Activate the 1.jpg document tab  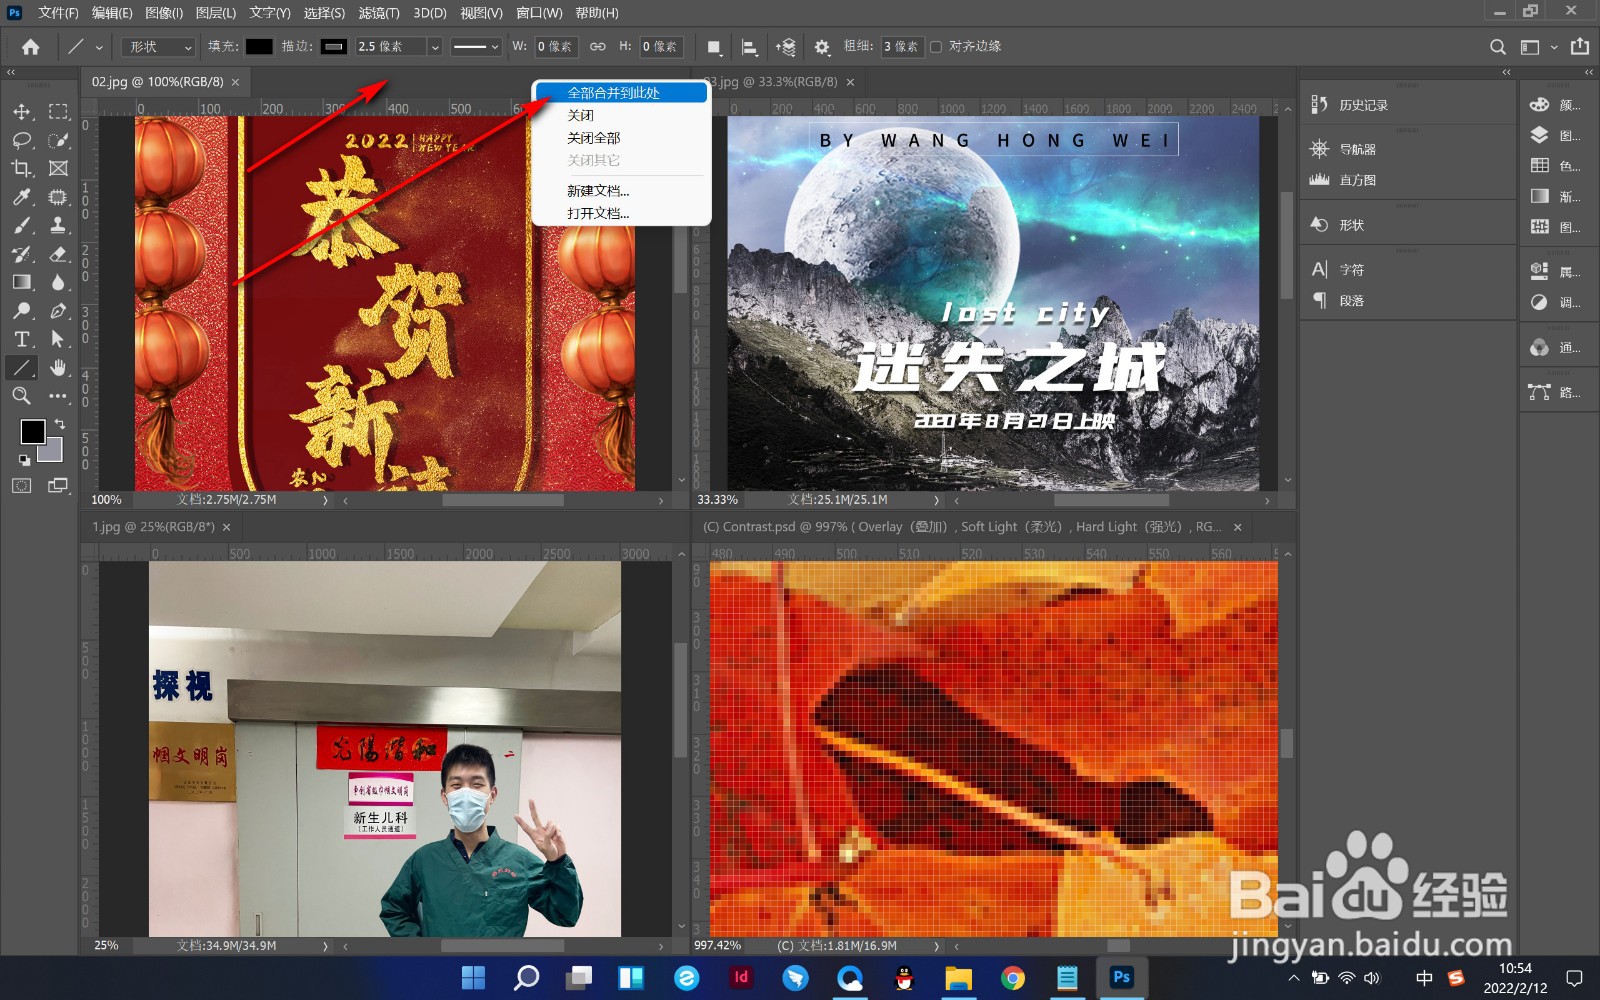(153, 527)
